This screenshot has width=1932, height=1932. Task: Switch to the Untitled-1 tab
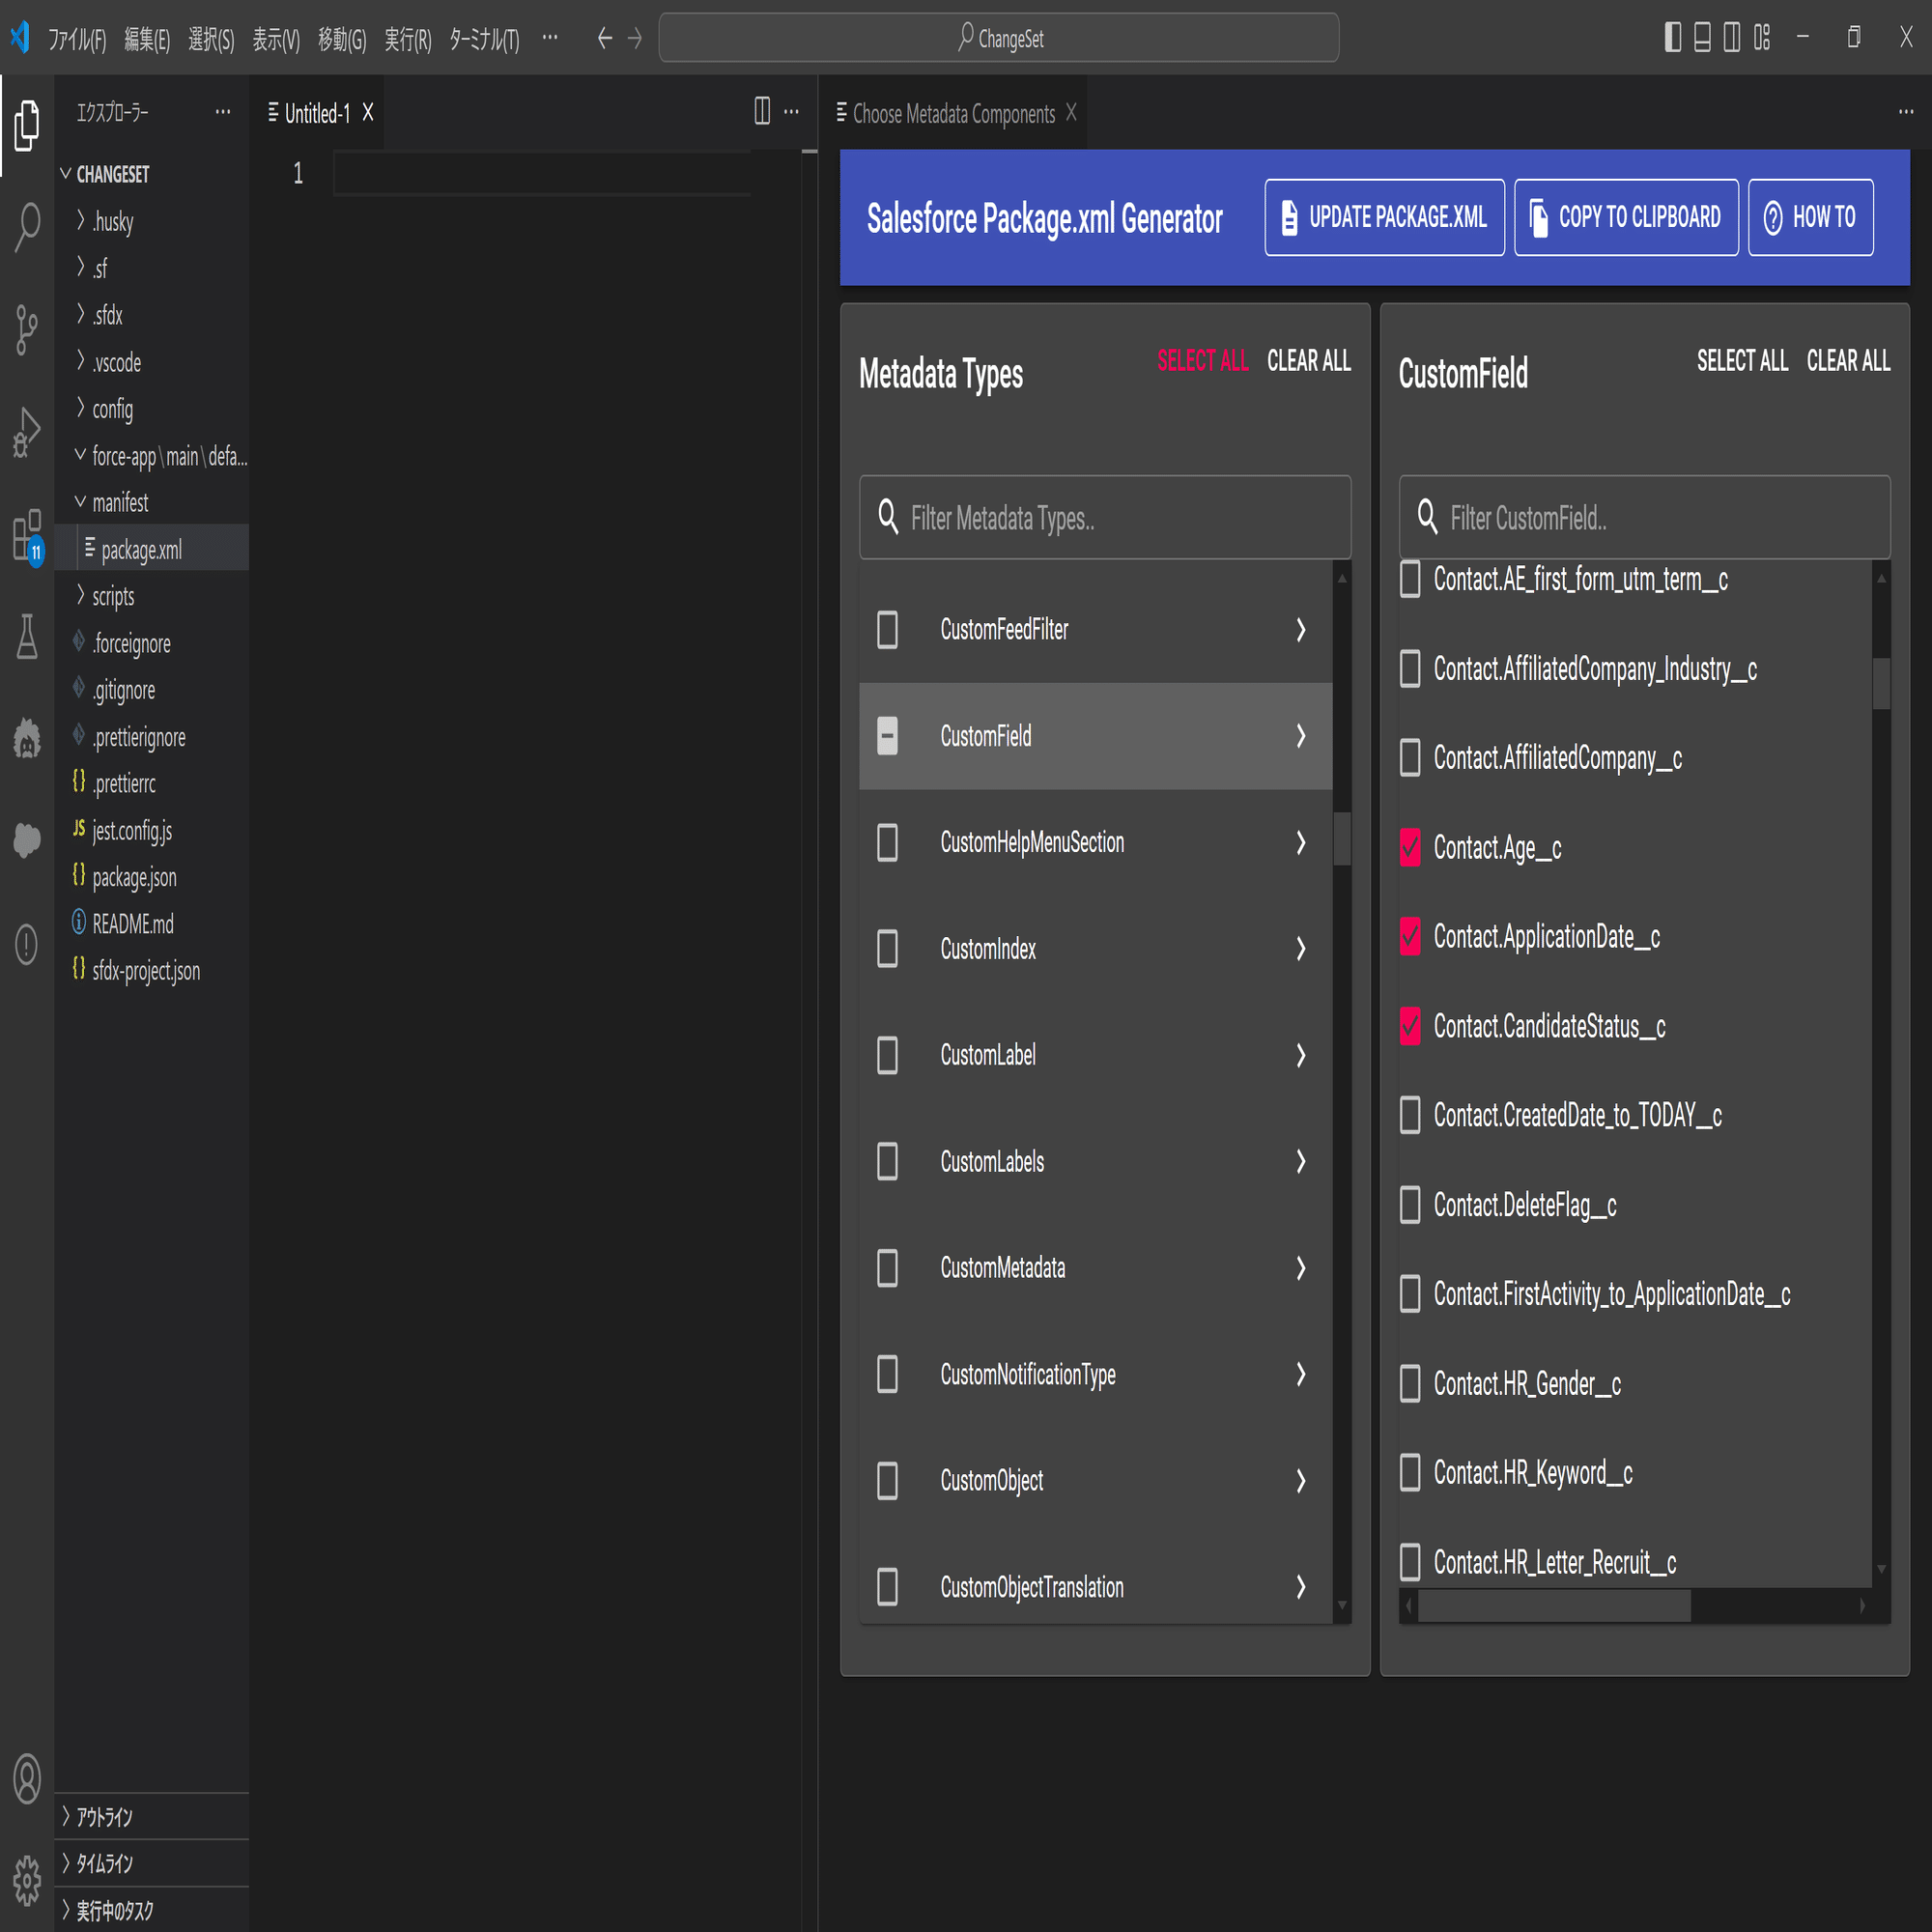click(x=317, y=113)
